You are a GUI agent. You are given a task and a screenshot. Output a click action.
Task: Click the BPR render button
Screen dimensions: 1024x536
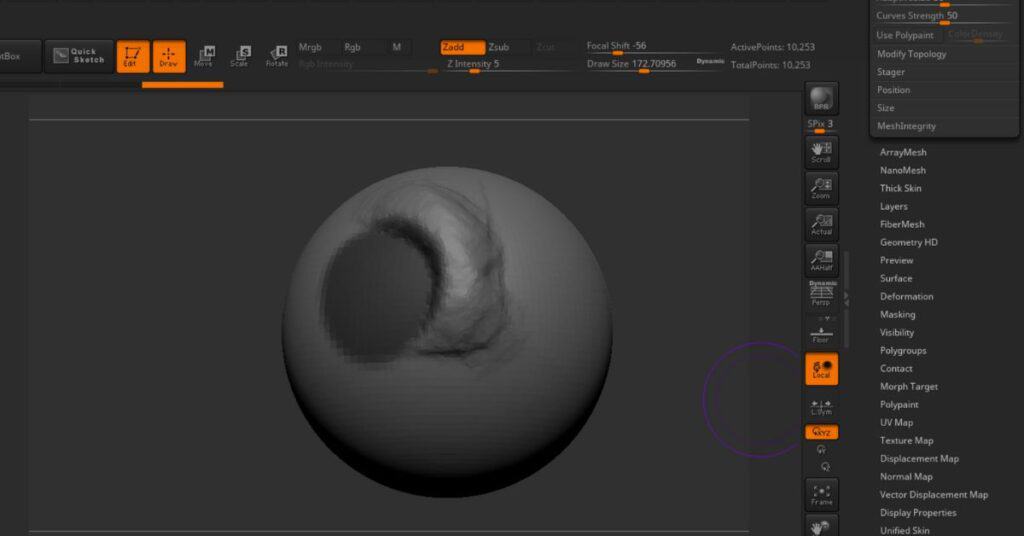[x=821, y=97]
